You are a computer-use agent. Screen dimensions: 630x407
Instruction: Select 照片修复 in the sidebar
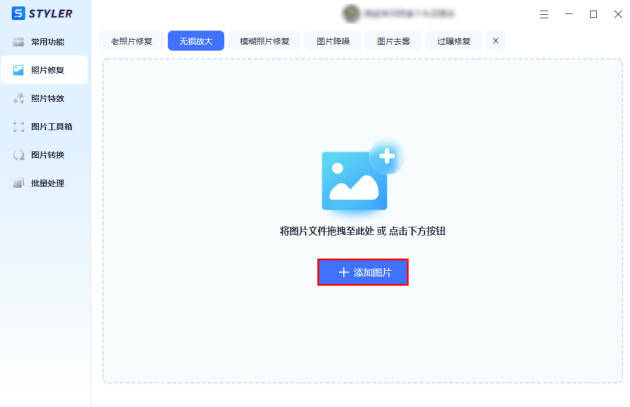coord(44,70)
